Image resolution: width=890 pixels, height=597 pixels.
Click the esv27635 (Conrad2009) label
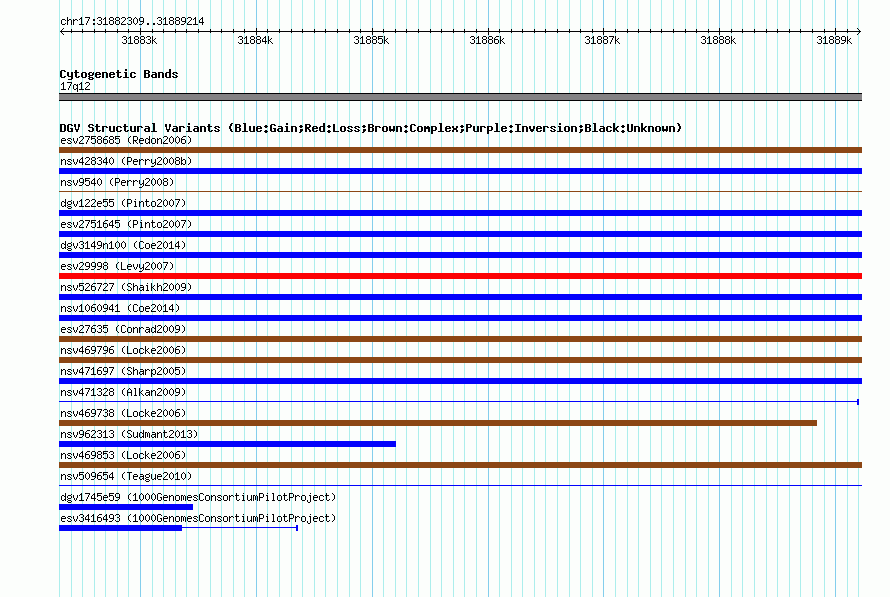(x=123, y=329)
